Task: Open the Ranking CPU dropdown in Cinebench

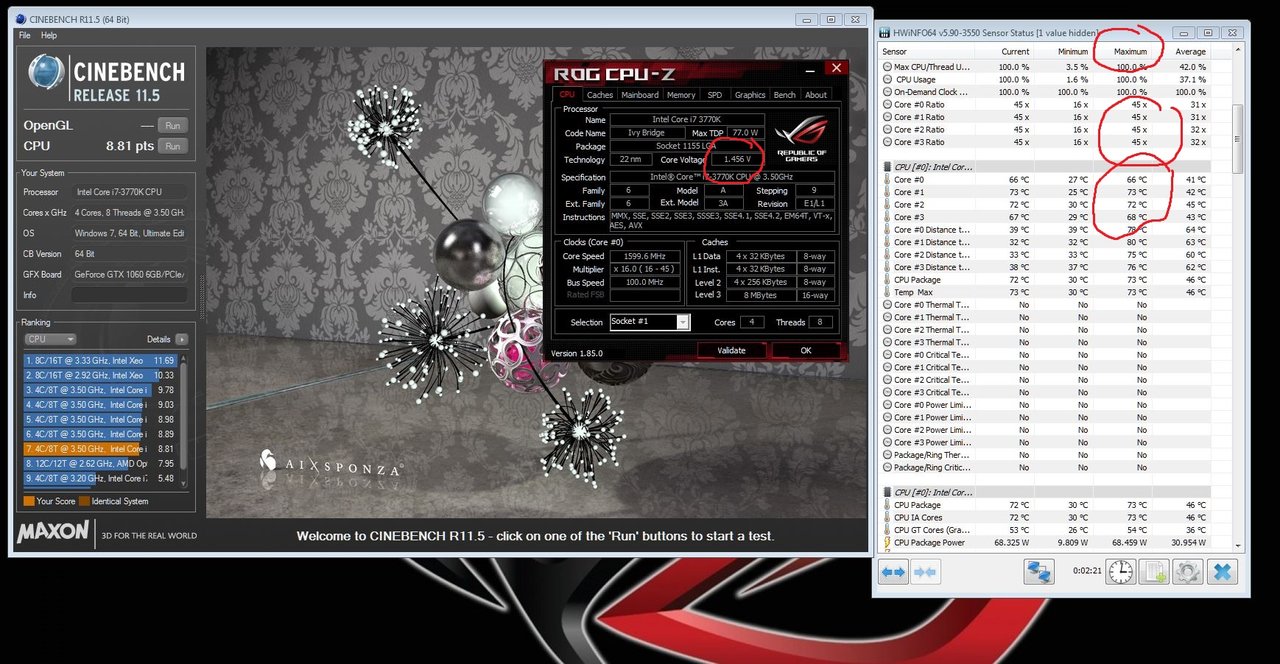Action: tap(50, 339)
